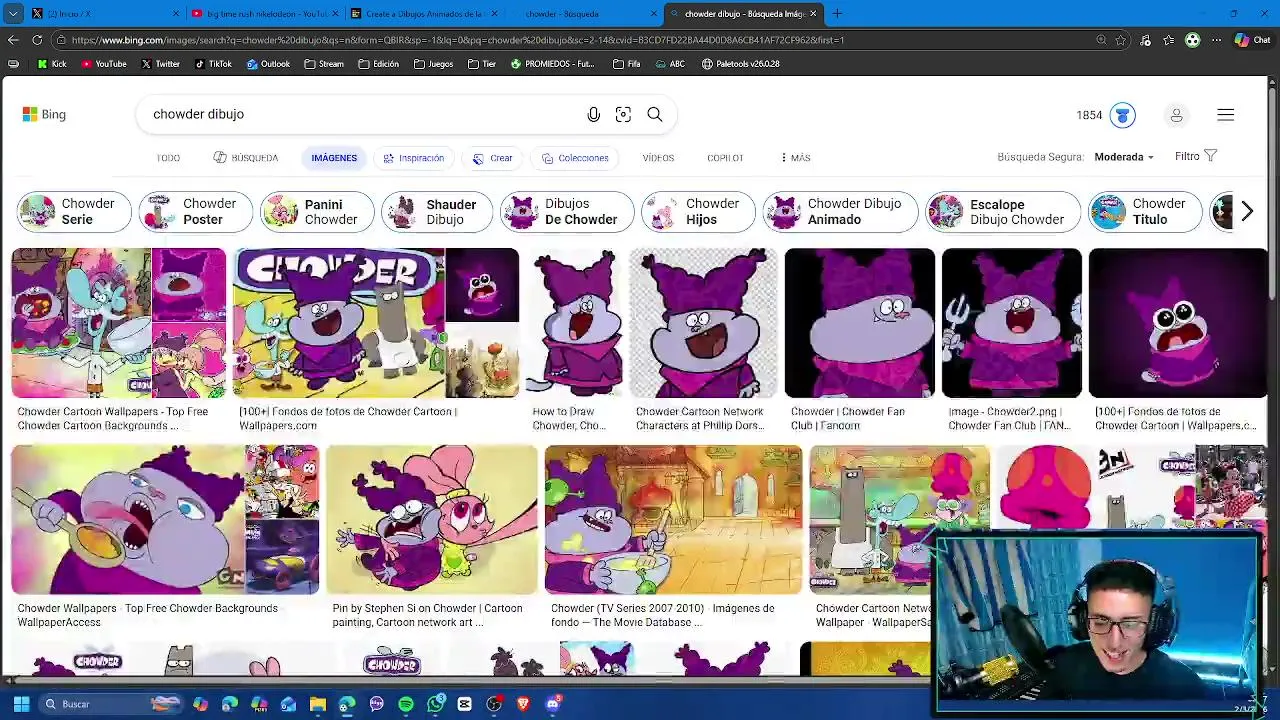The width and height of the screenshot is (1280, 720).
Task: Select the Chowder Serie suggestion chip
Action: tap(74, 212)
